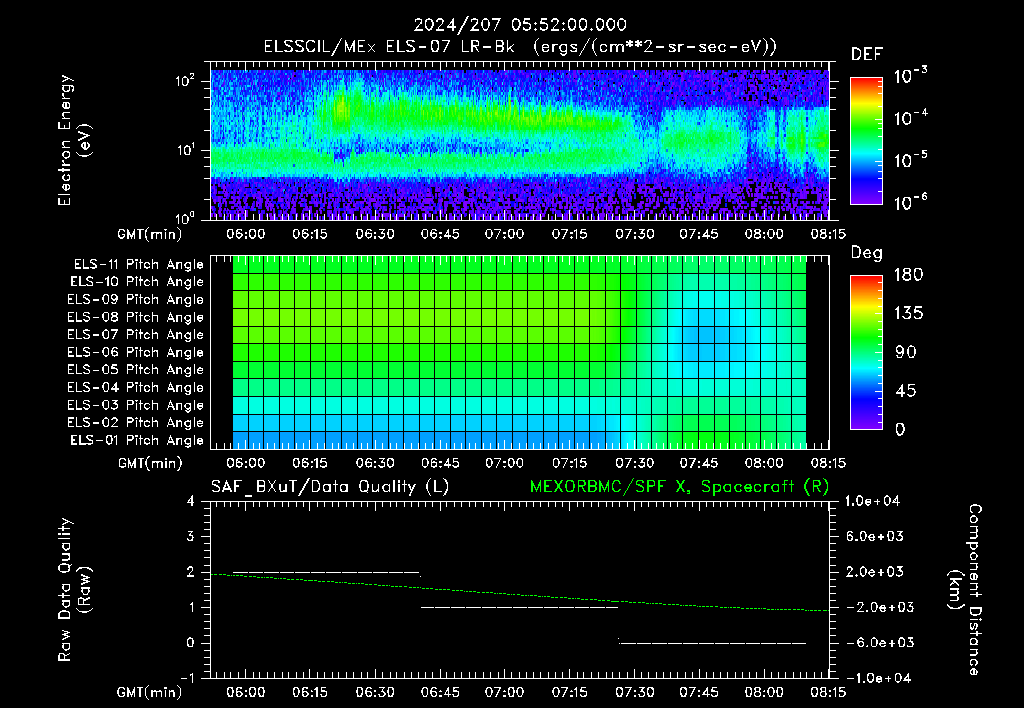This screenshot has height=708, width=1024.
Task: Click the timestamp title 2024/207 05:52:00.000
Action: point(520,25)
